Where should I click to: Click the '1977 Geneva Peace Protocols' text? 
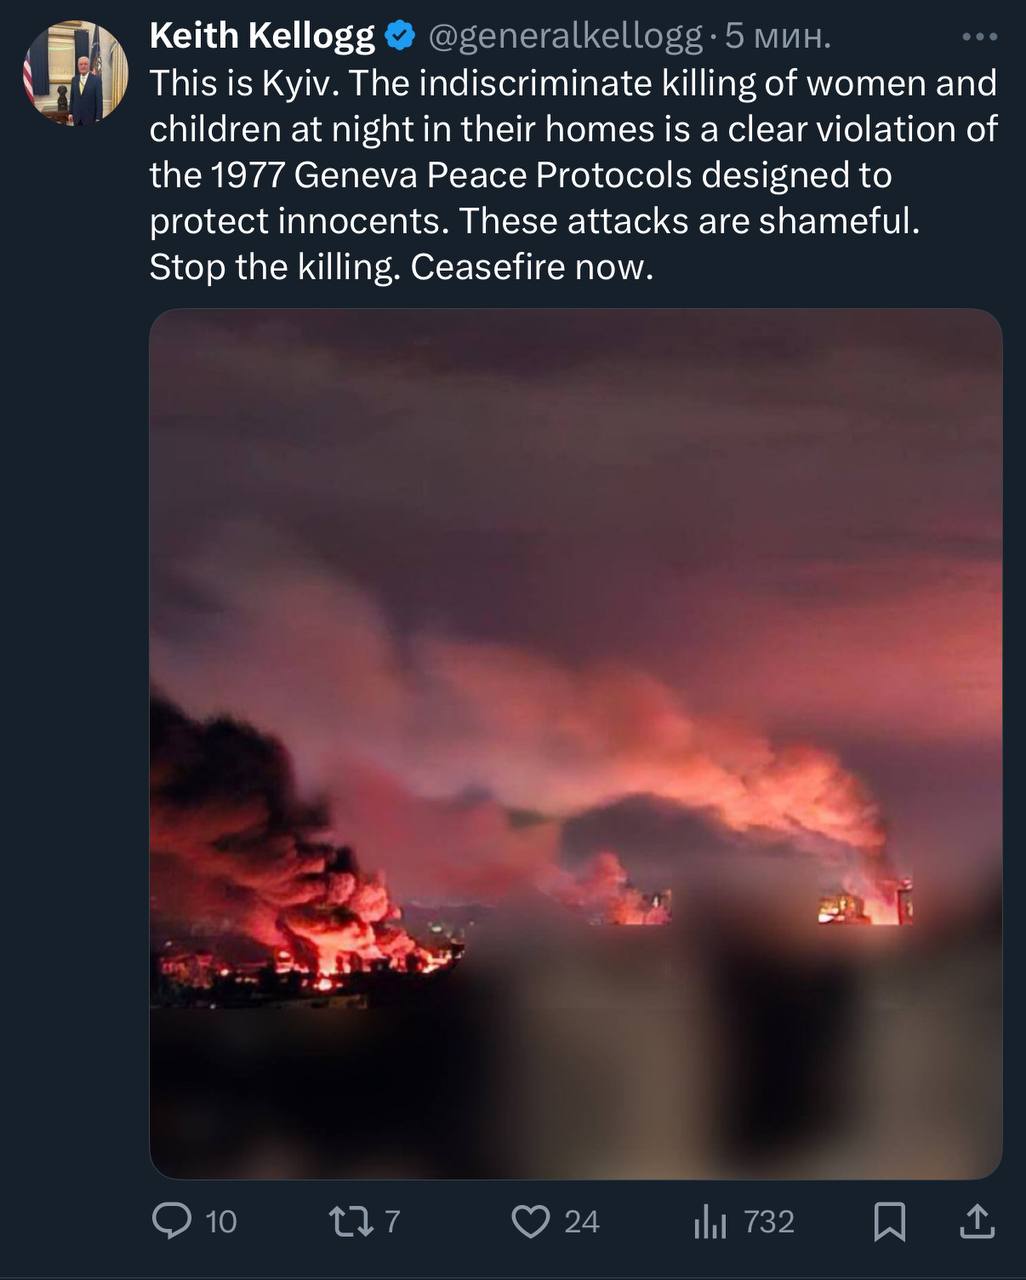(x=450, y=175)
